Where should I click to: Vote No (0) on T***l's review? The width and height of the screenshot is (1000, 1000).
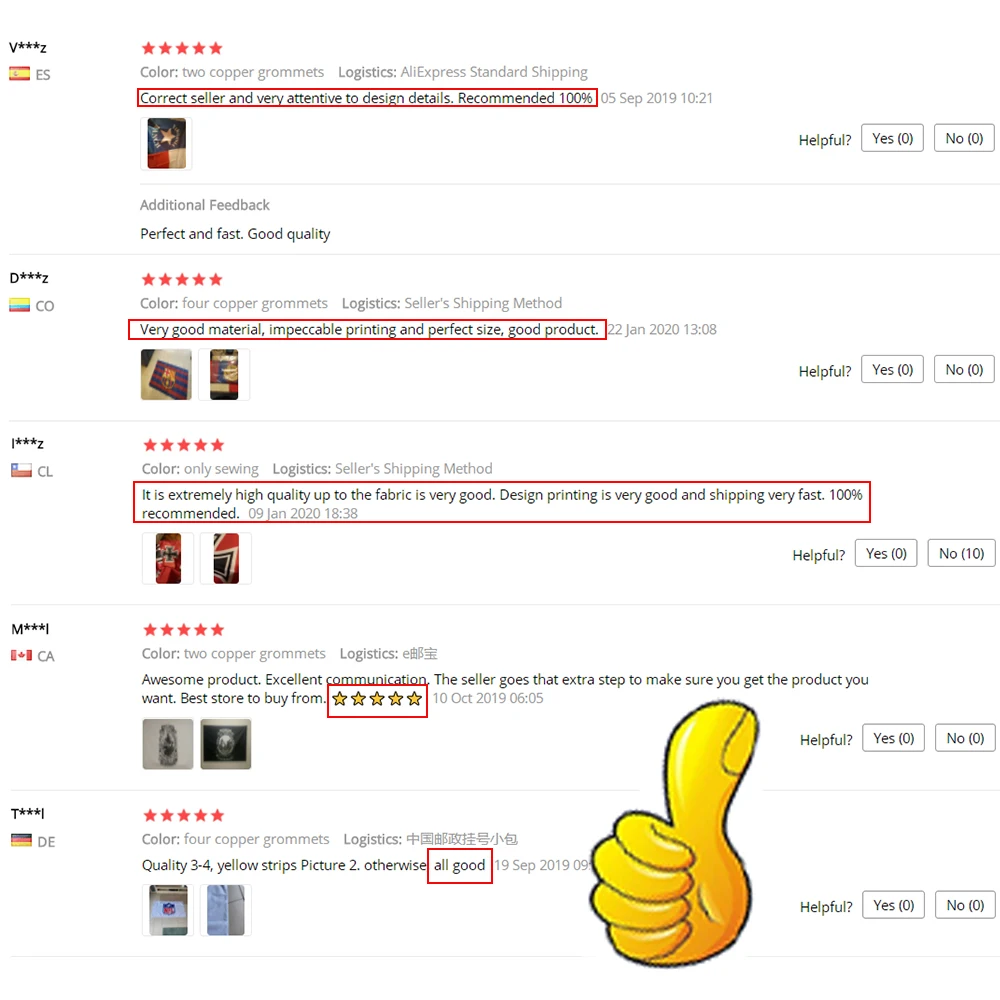(965, 905)
